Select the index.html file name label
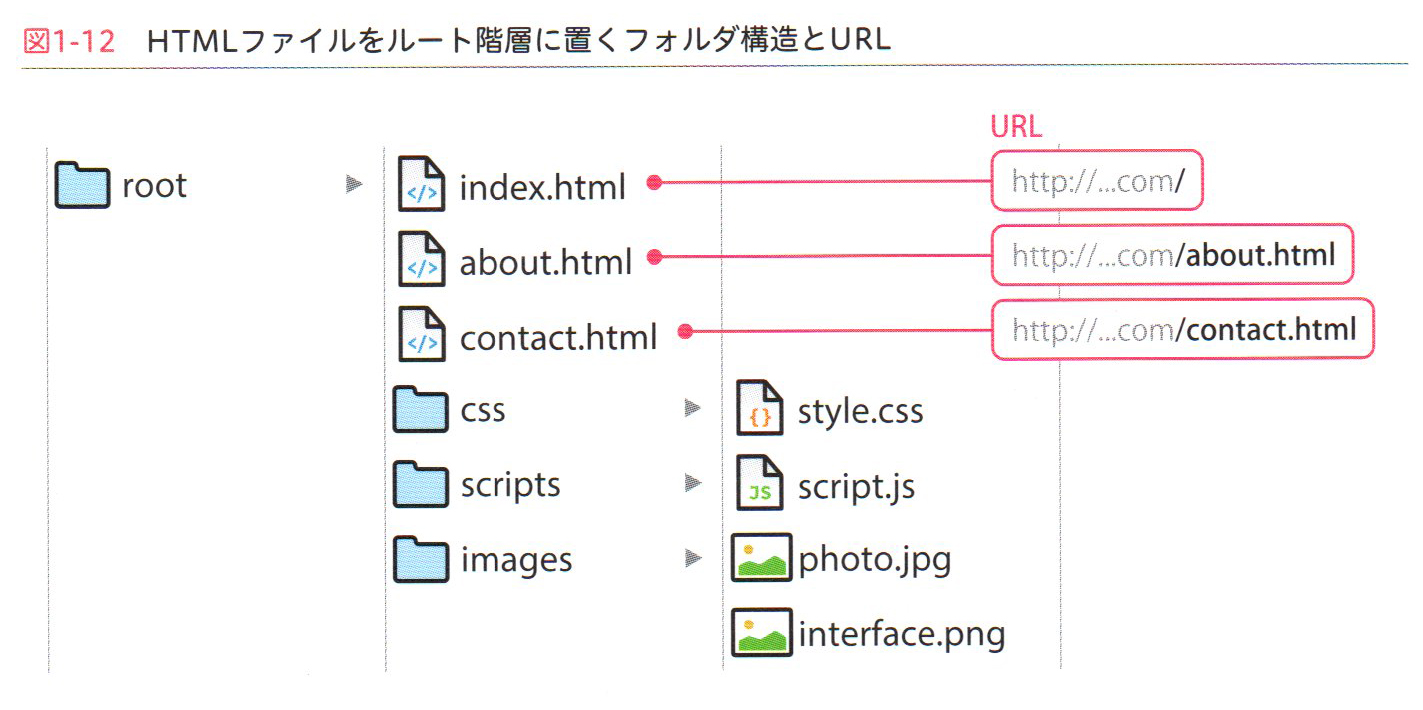The image size is (1423, 710). click(542, 187)
